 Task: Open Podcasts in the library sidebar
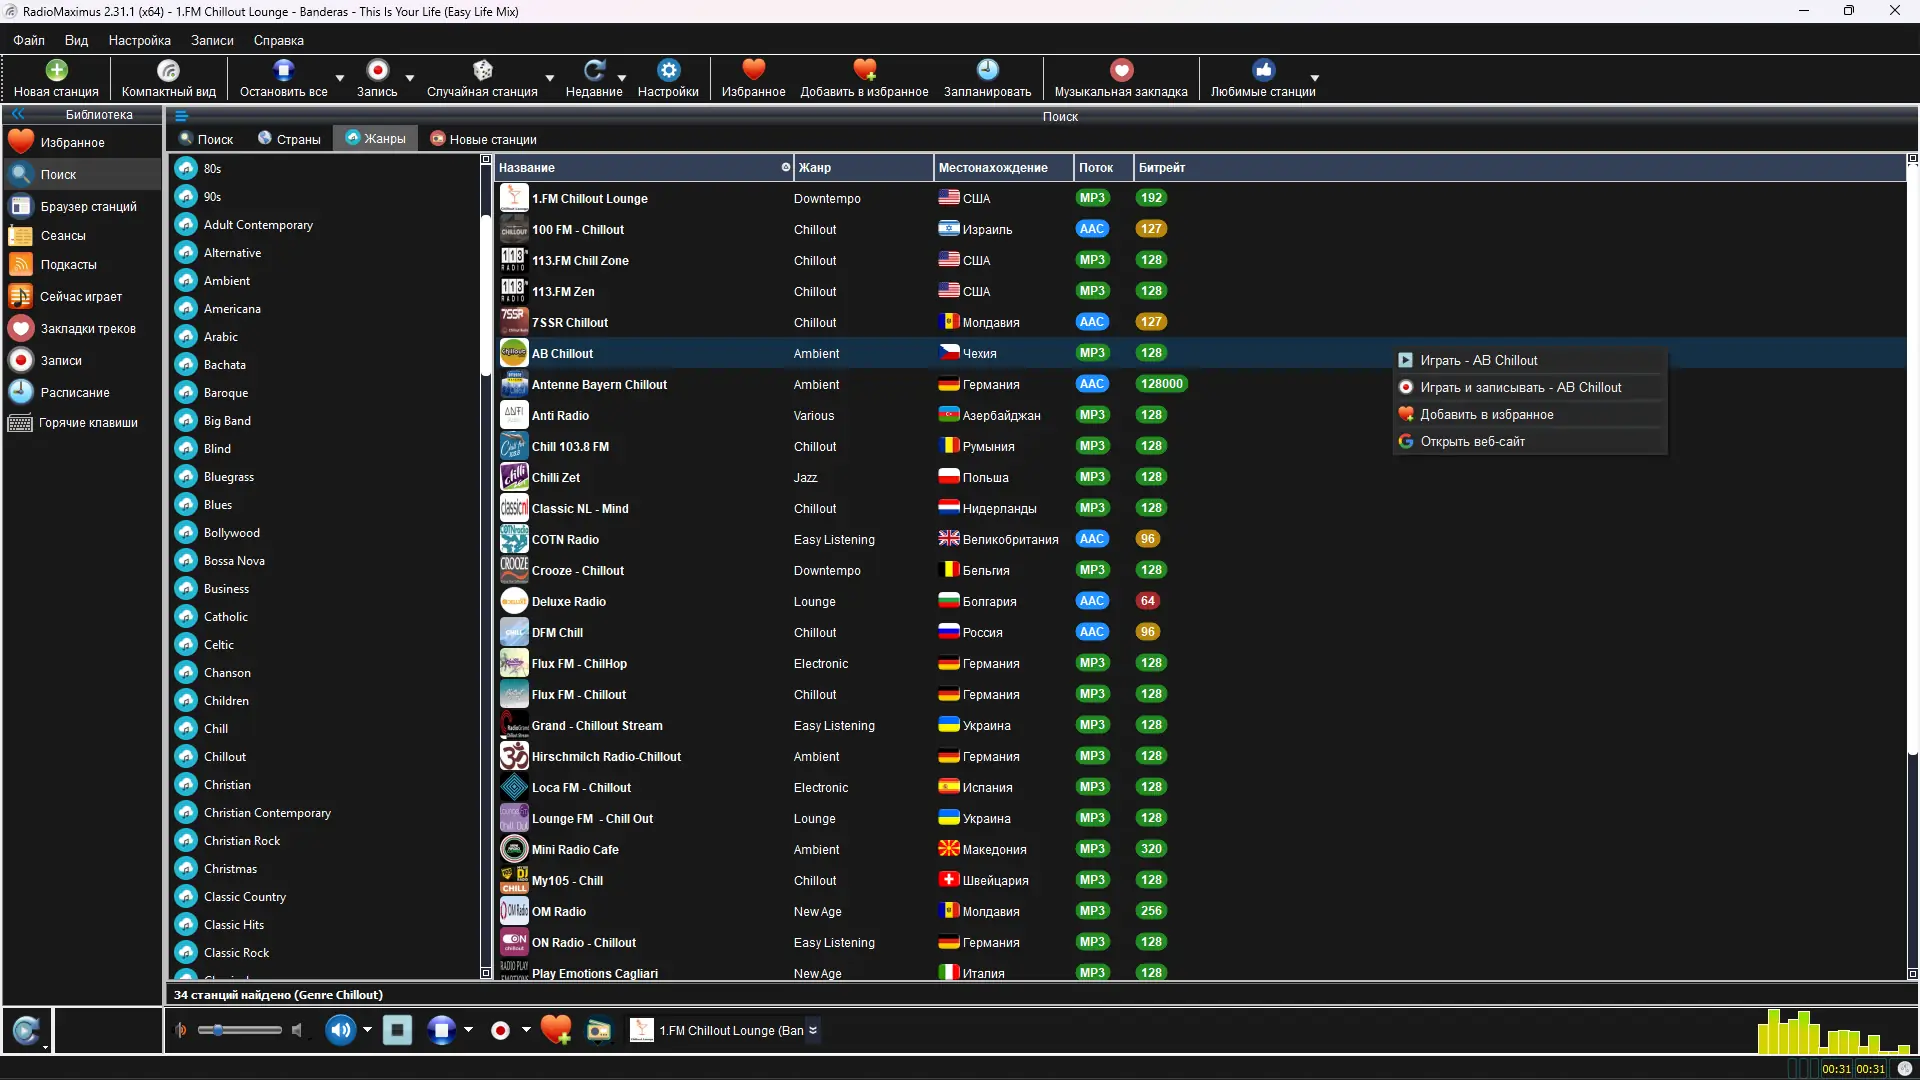point(68,265)
